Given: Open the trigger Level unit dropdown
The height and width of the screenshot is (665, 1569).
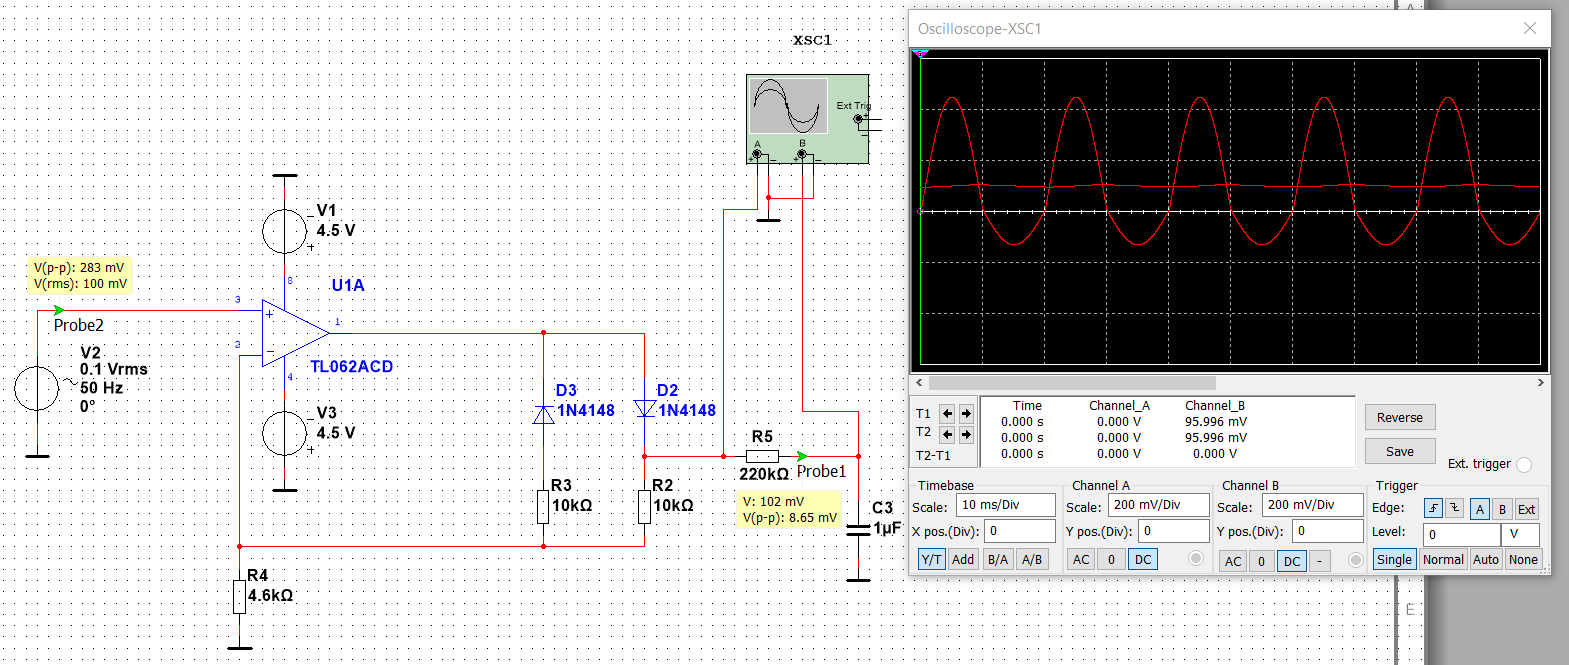Looking at the screenshot, I should (x=1520, y=534).
